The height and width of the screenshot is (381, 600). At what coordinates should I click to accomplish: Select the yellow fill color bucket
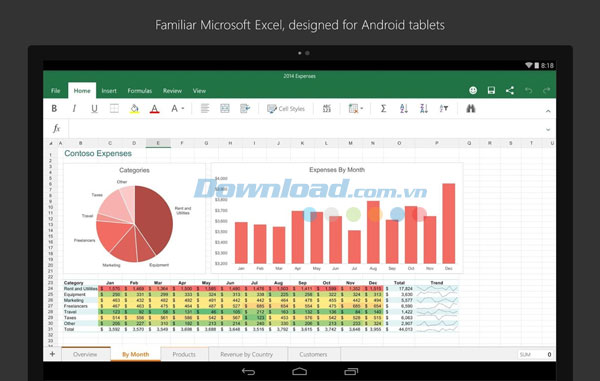coord(134,109)
